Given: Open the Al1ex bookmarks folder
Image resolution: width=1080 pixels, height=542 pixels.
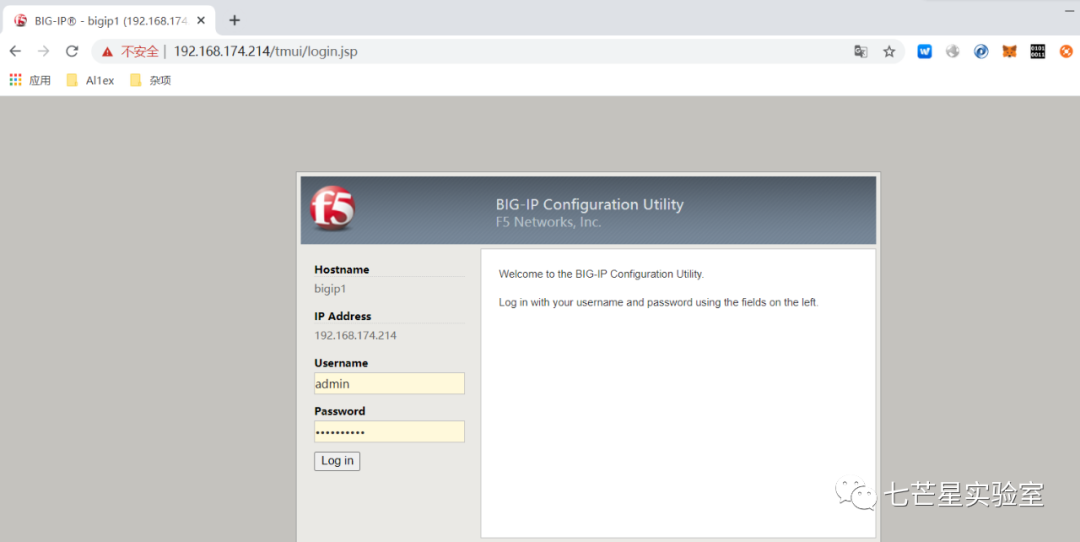Looking at the screenshot, I should click(x=90, y=81).
